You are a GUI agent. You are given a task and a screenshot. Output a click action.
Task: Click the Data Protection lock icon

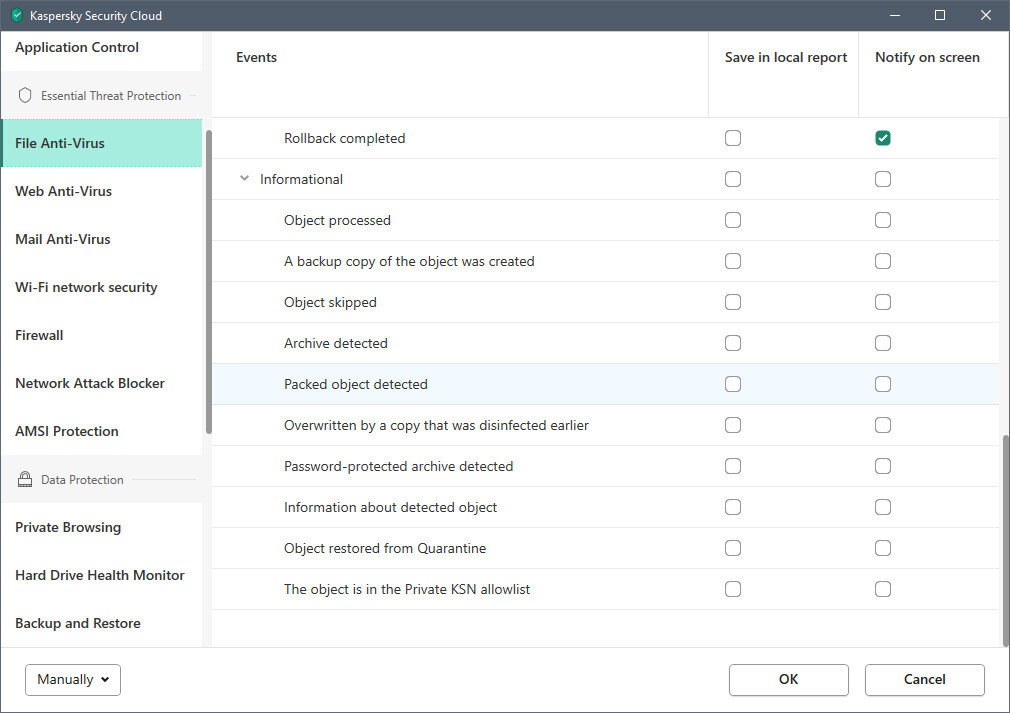(x=25, y=479)
